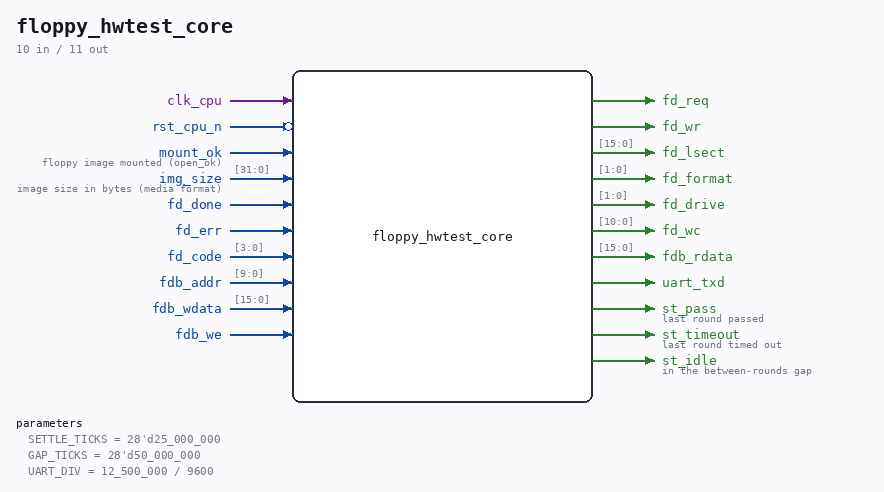
Task: Select the fd_wc output port label
Action: tap(682, 231)
